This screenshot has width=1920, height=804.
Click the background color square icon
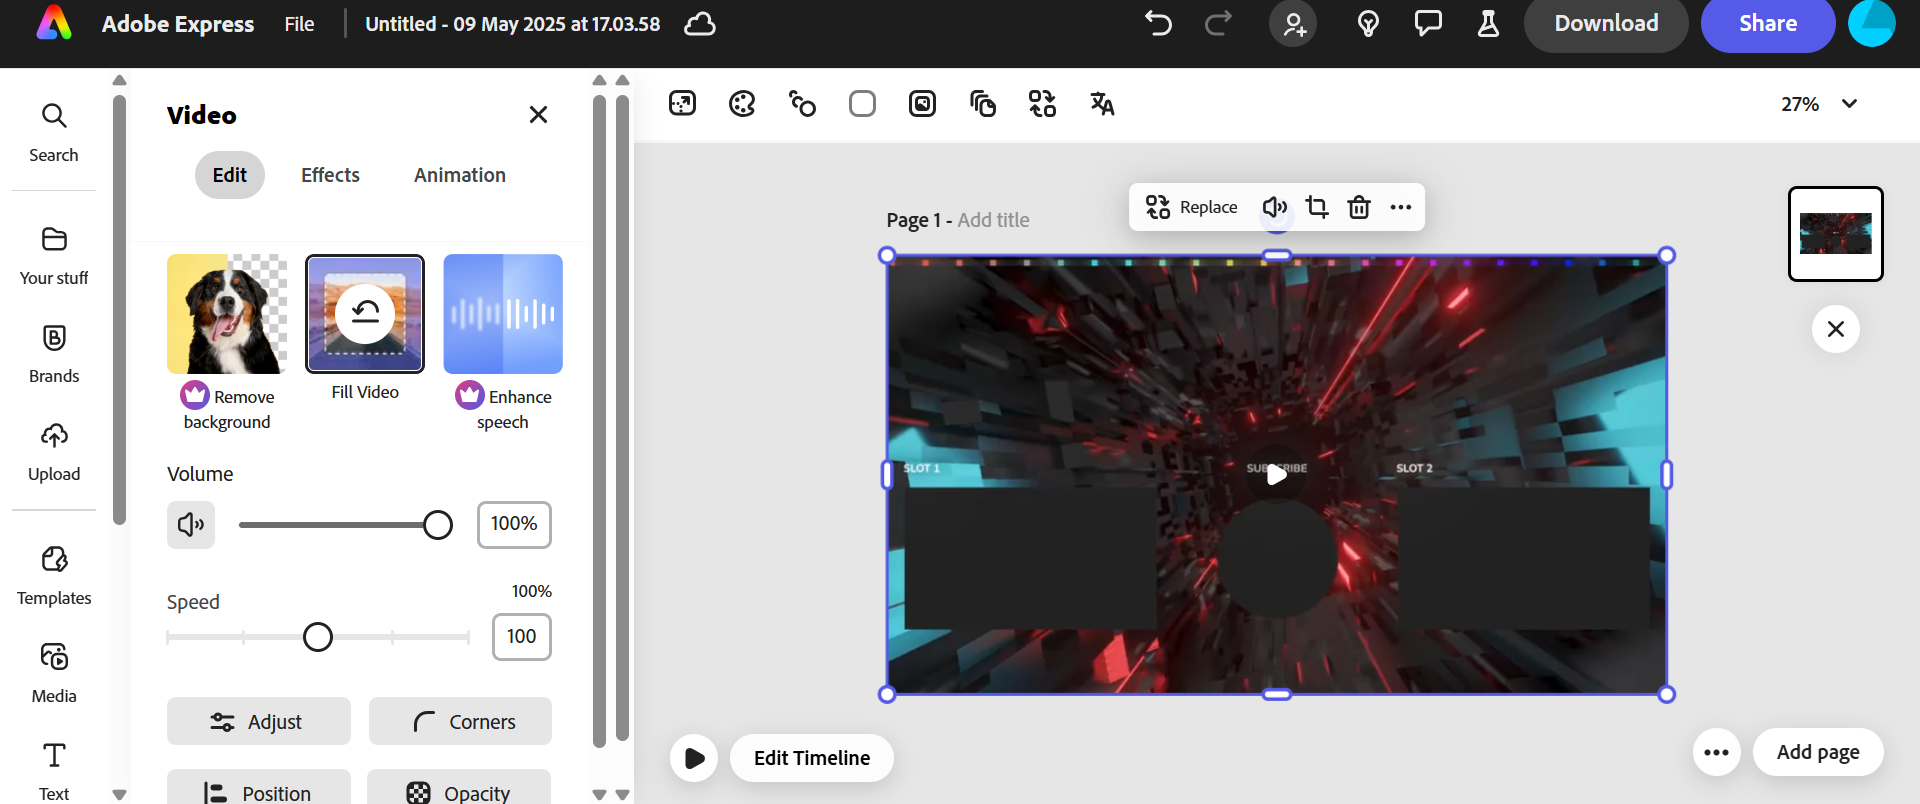coord(862,103)
